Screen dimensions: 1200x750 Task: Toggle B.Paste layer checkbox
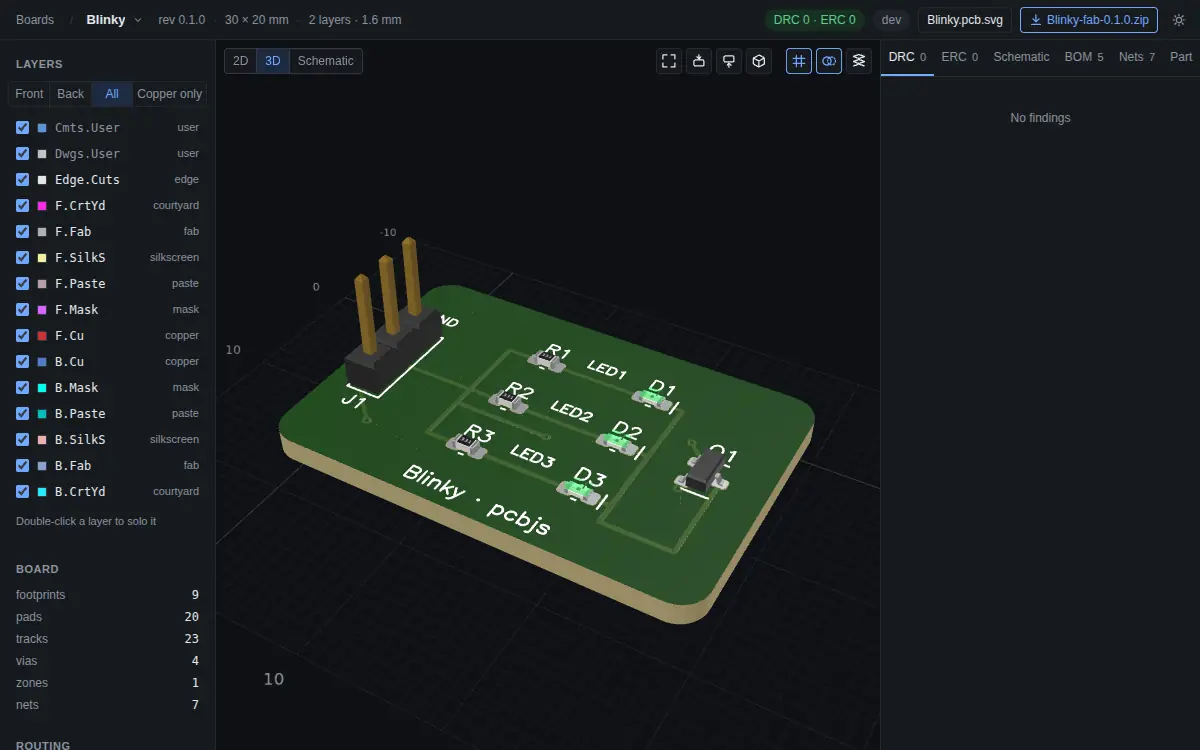pos(23,413)
